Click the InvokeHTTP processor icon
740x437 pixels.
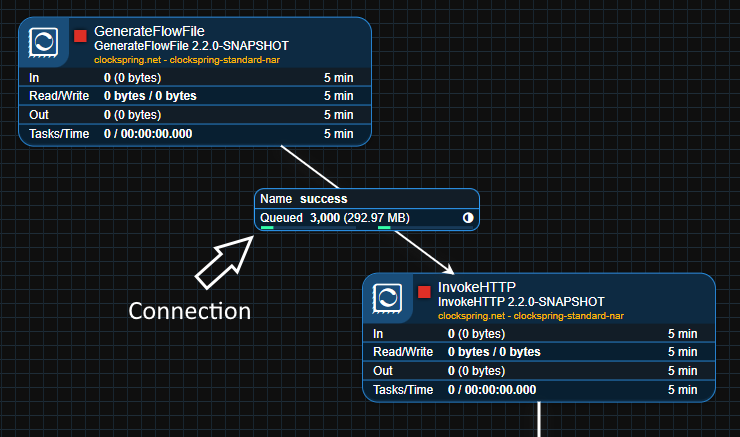(387, 298)
